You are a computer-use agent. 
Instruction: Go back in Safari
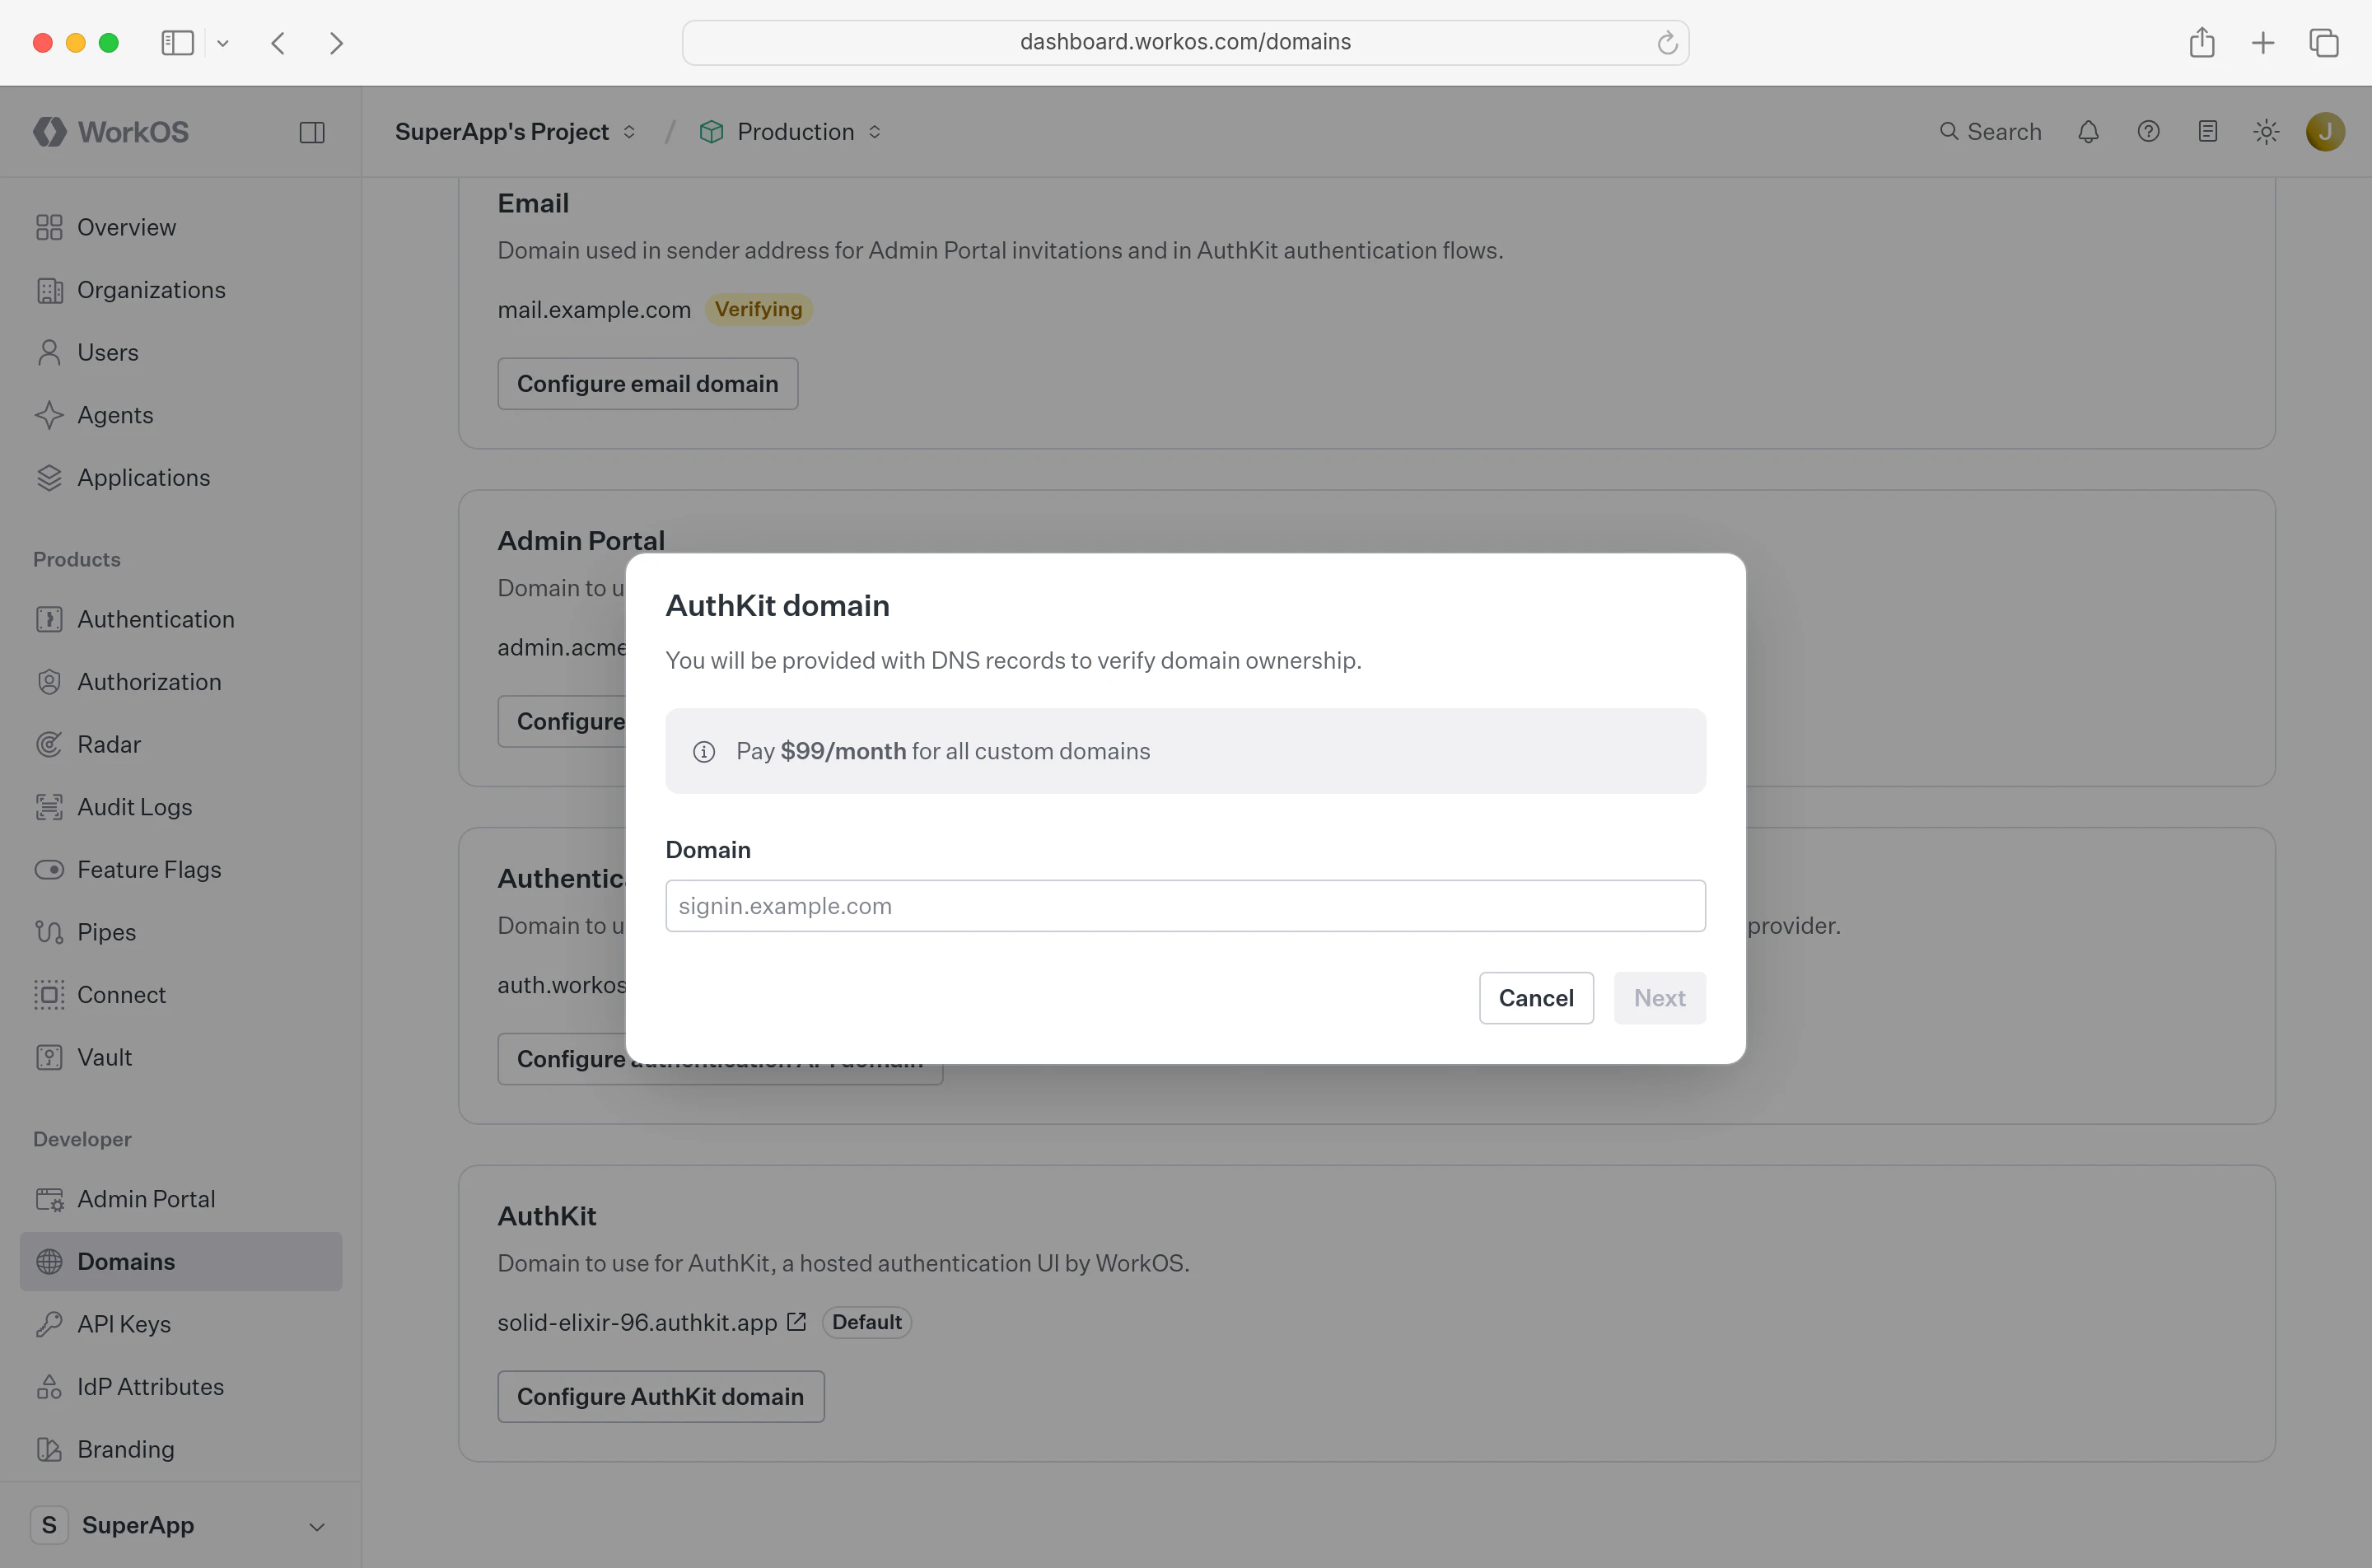tap(278, 43)
